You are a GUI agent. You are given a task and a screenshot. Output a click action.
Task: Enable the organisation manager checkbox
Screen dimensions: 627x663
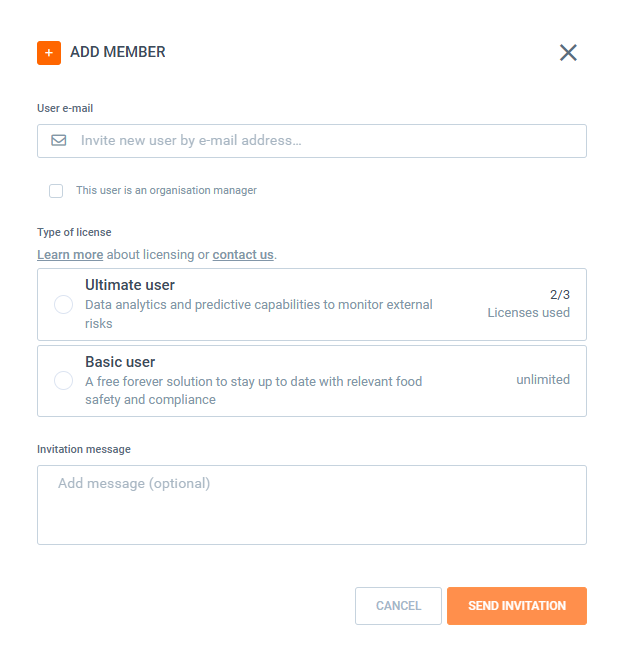[56, 191]
